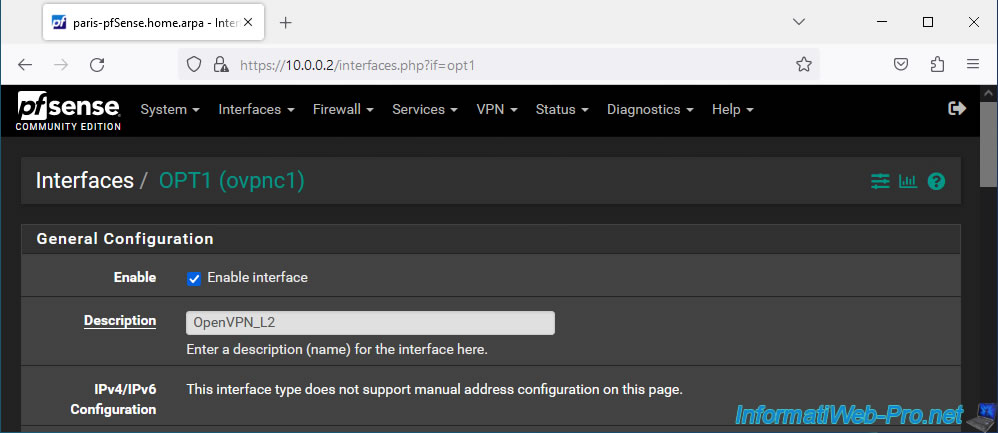
Task: Click the Description input OpenVPN_L2
Action: pyautogui.click(x=370, y=323)
